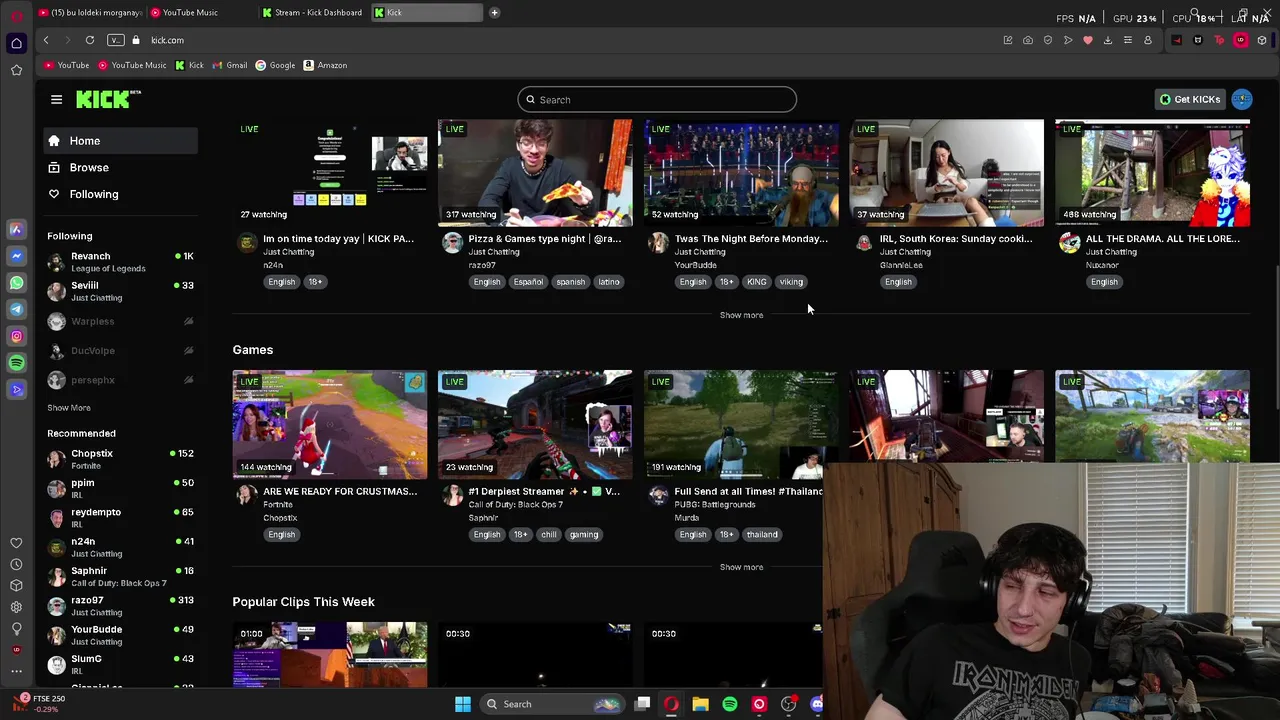Open Opera start page home icon

(x=16, y=43)
